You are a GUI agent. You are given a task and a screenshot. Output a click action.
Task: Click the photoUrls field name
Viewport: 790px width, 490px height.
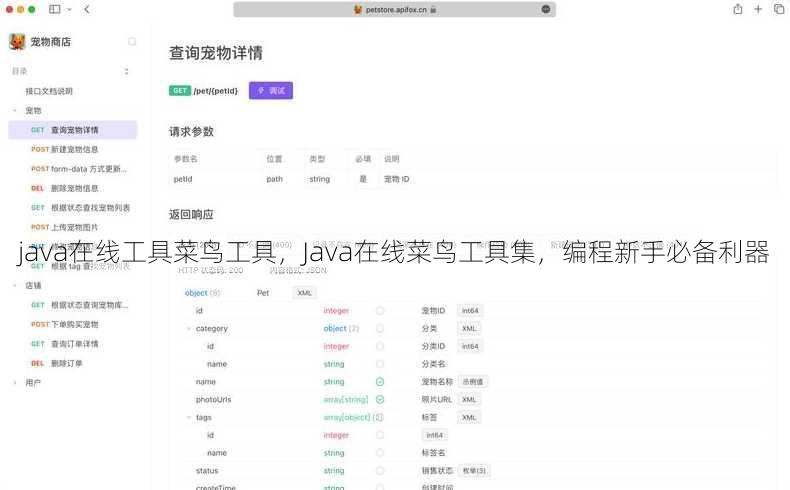214,399
